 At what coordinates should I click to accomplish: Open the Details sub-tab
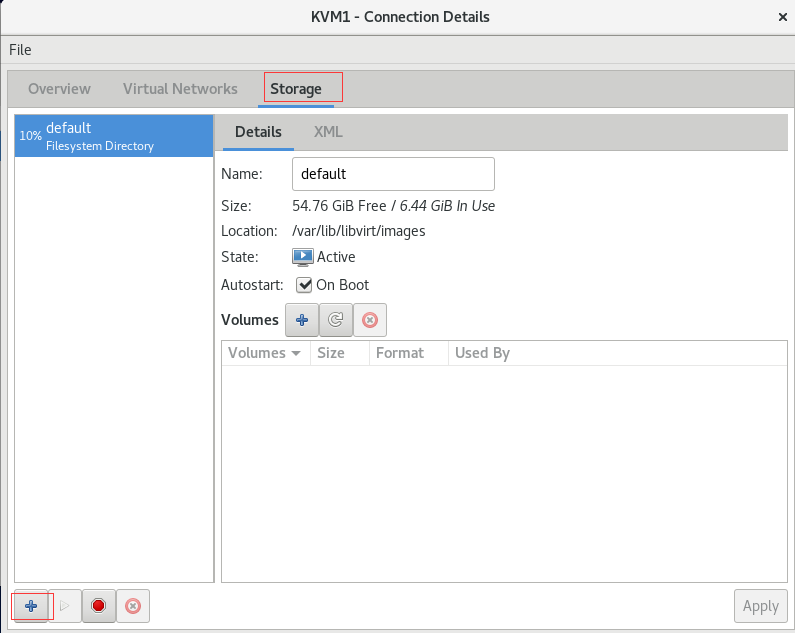pyautogui.click(x=258, y=132)
